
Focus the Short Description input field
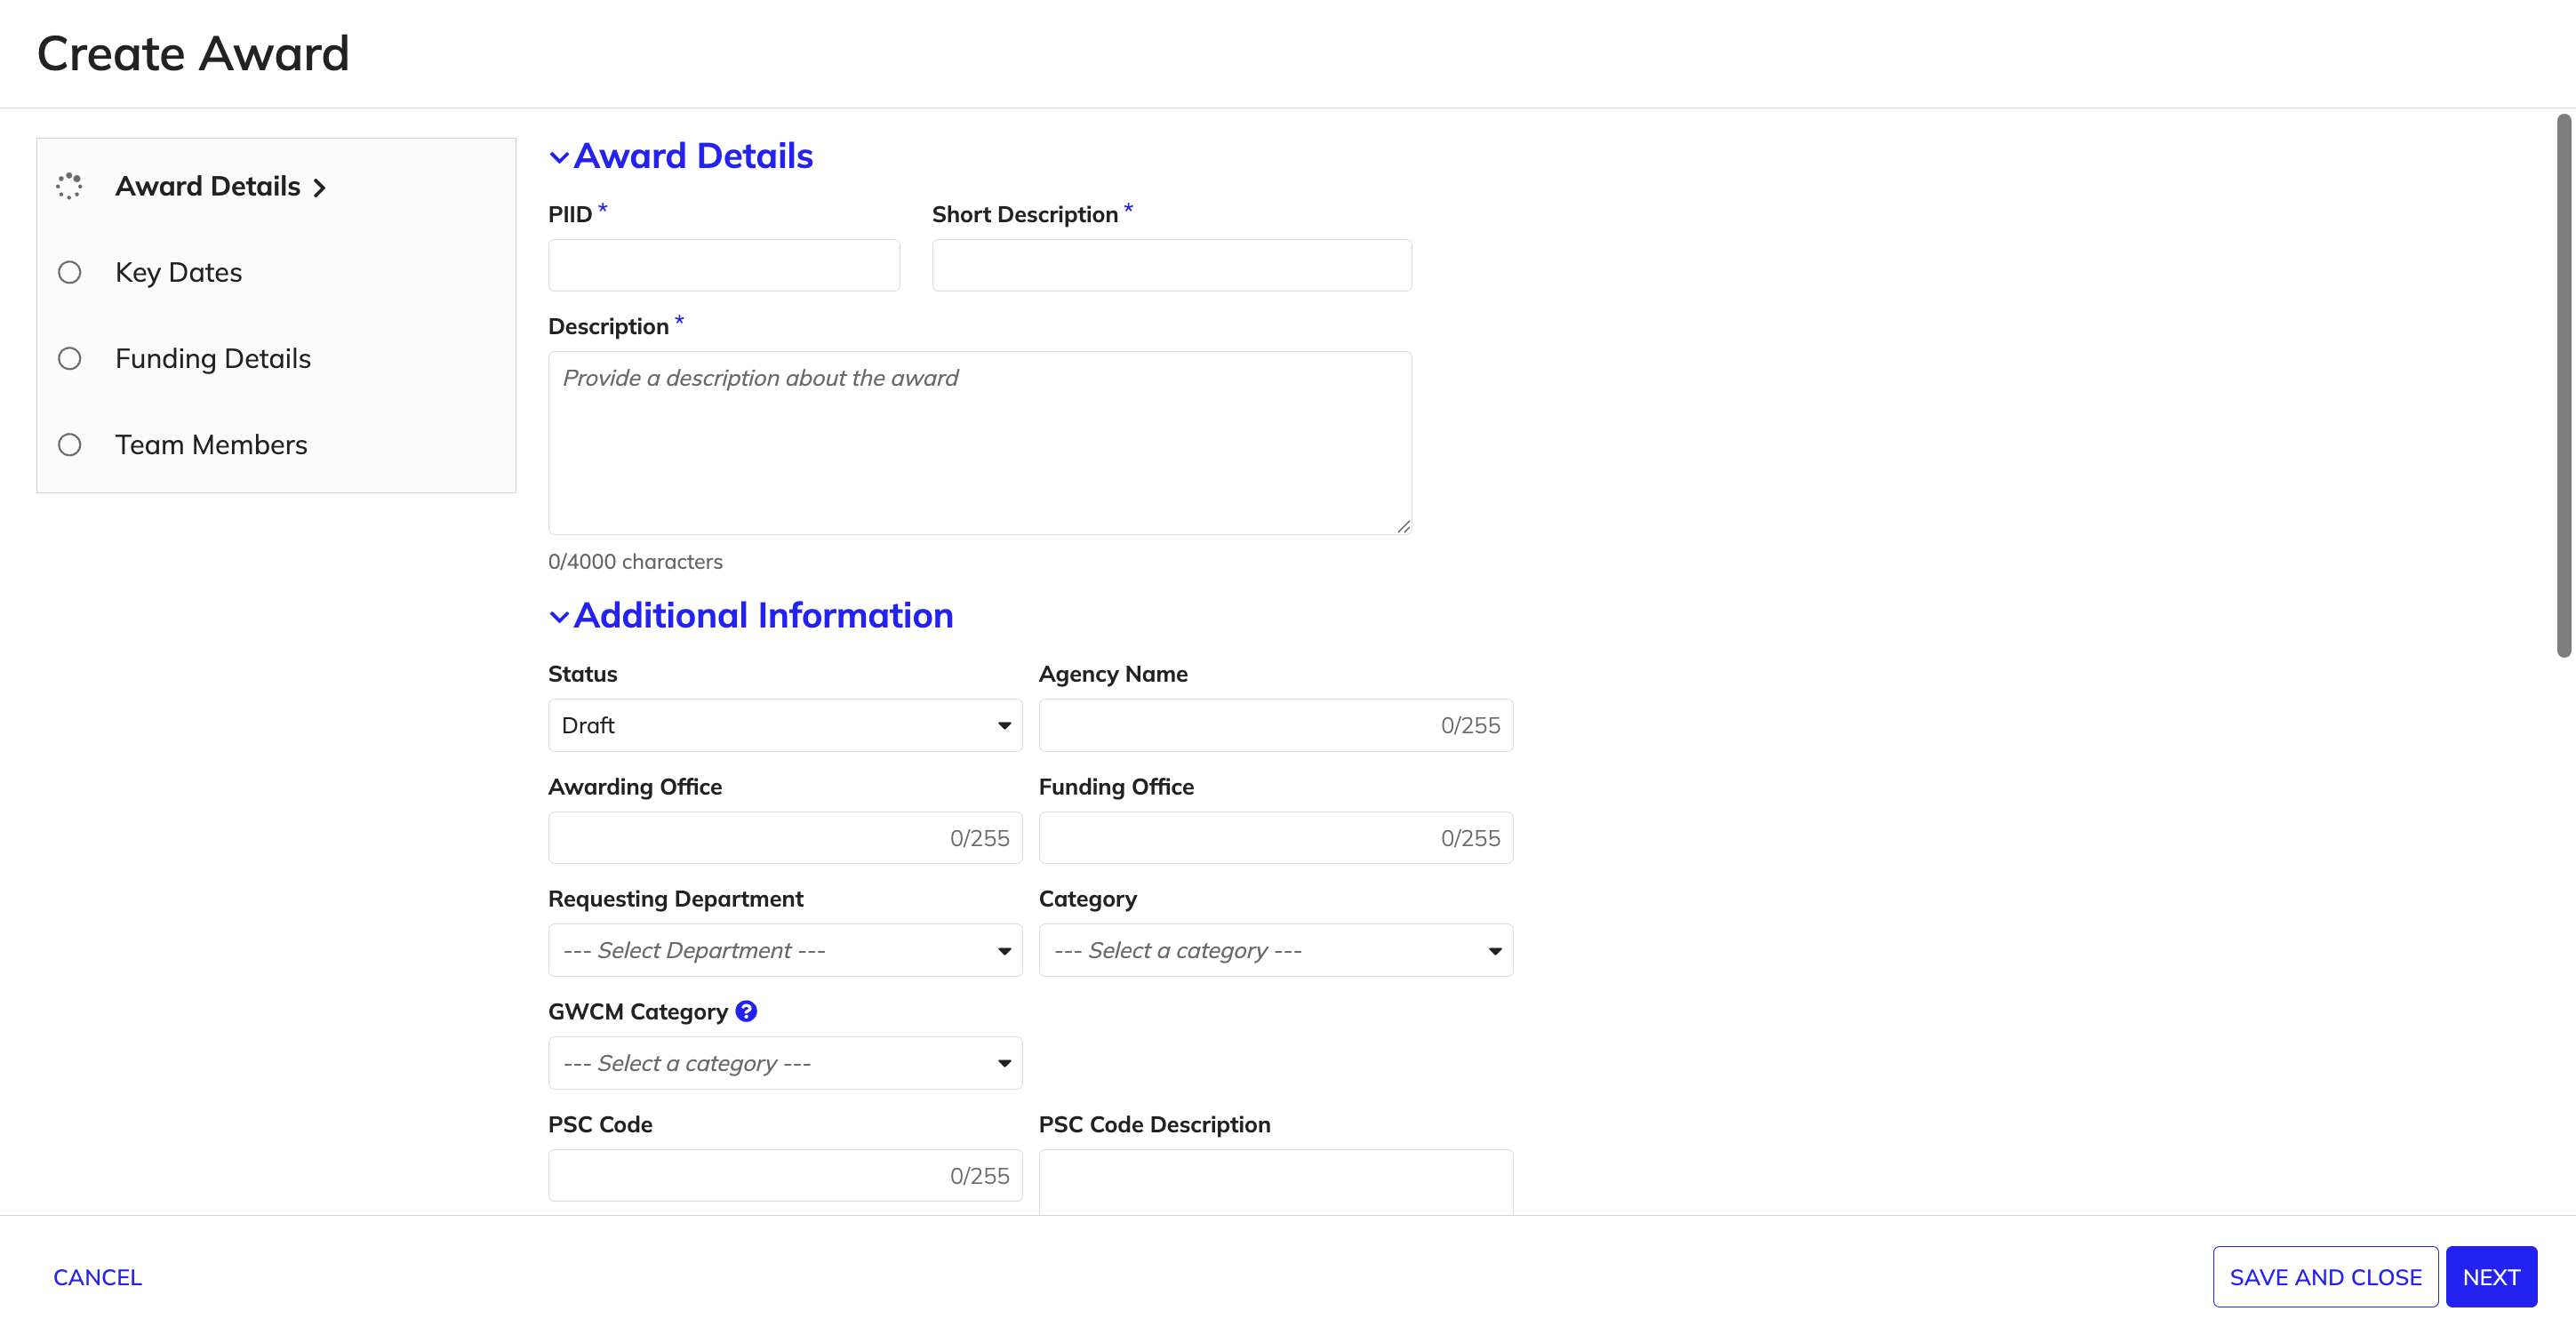(x=1172, y=265)
